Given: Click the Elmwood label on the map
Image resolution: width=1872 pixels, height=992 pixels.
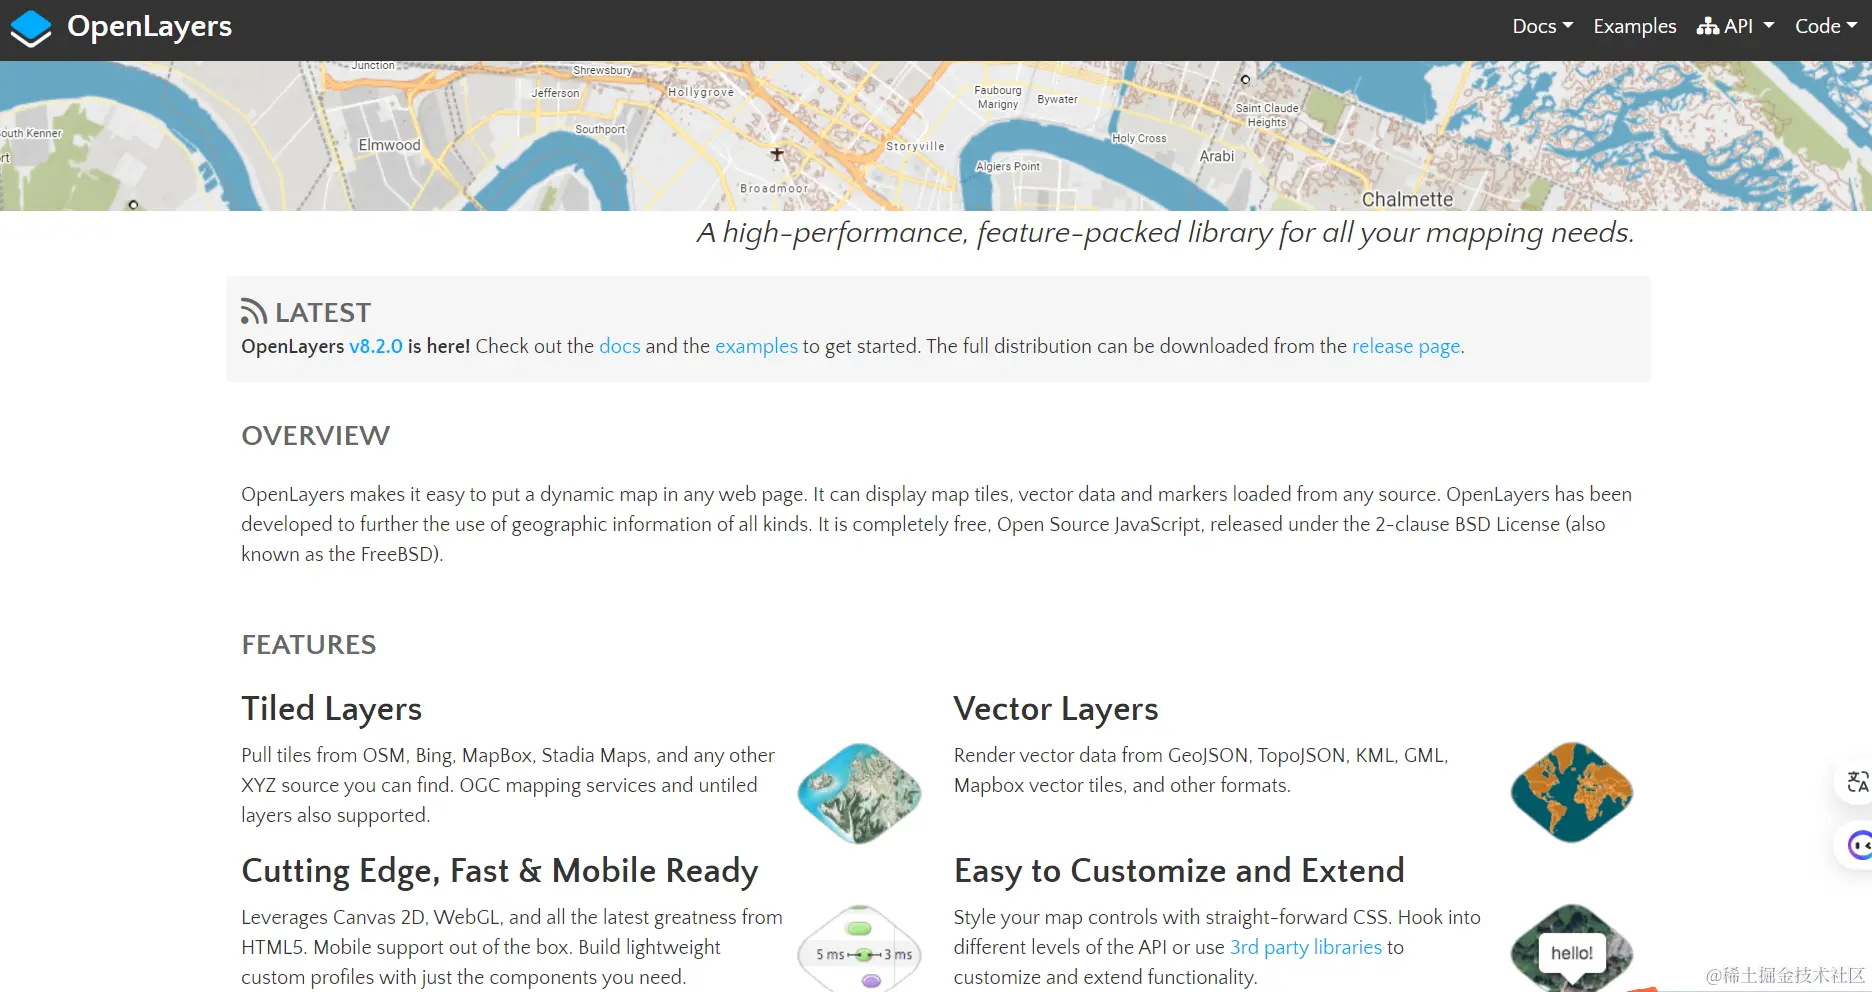Looking at the screenshot, I should (389, 145).
